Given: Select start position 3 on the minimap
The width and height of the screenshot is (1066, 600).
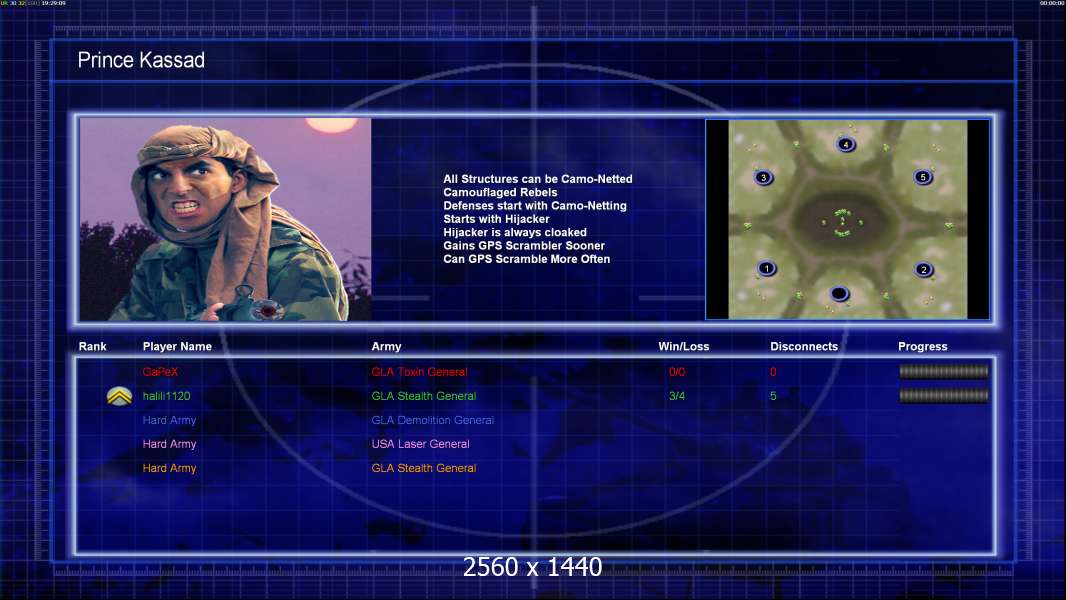Looking at the screenshot, I should click(x=763, y=178).
